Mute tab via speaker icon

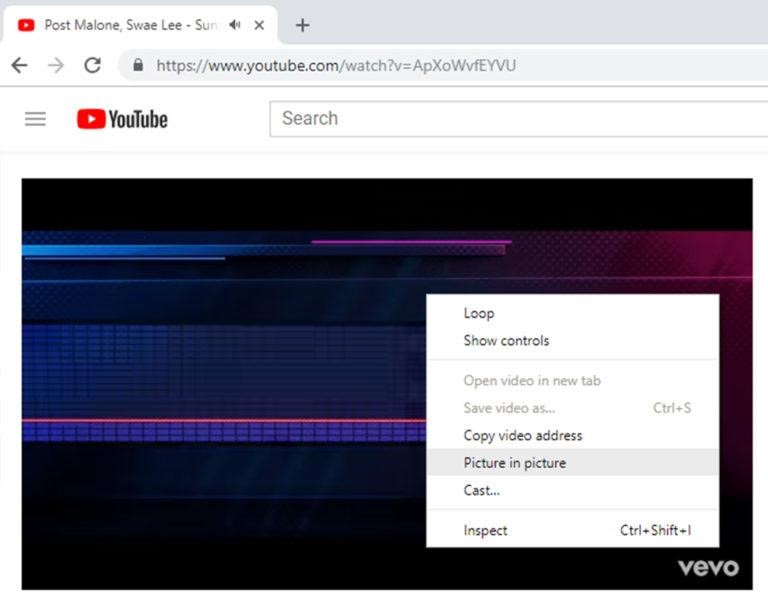[235, 25]
